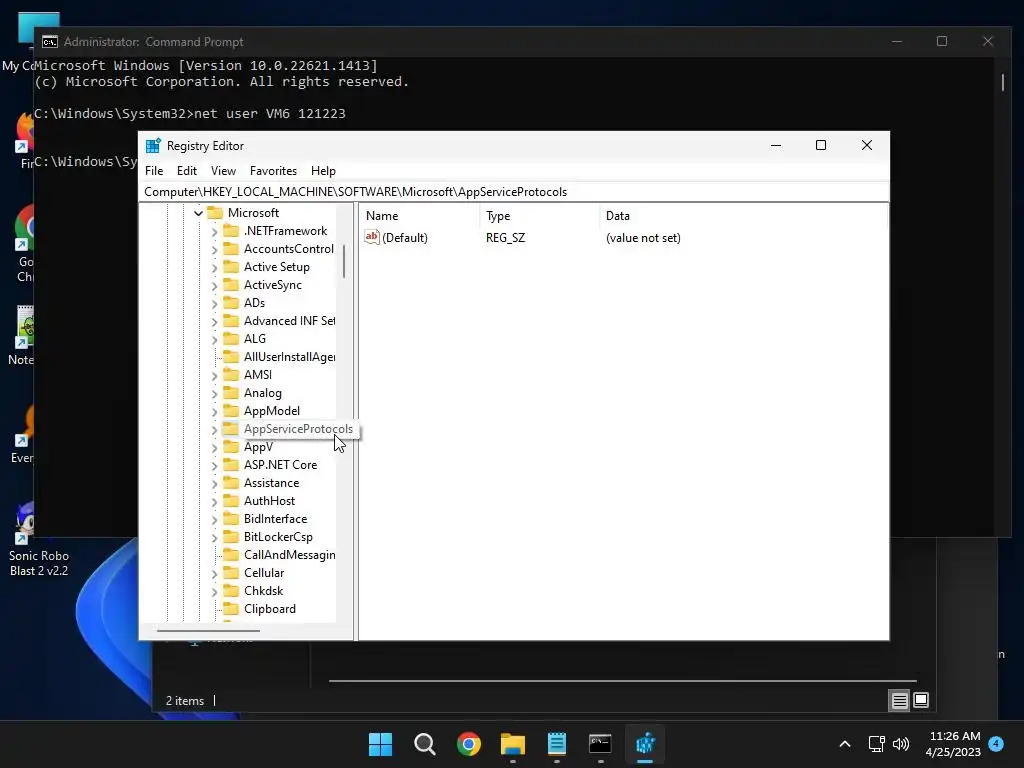Expand the AMSI key
This screenshot has width=1024, height=768.
click(x=214, y=376)
